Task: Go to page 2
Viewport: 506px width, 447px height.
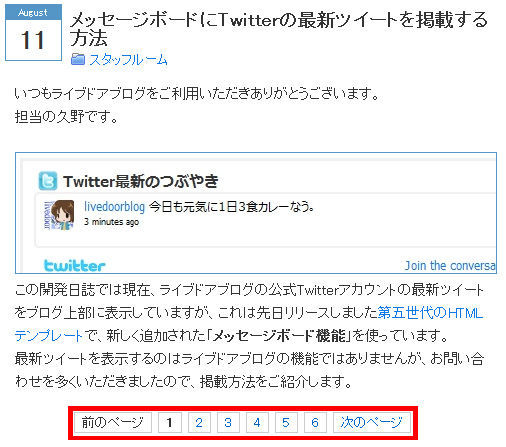Action: pyautogui.click(x=199, y=423)
